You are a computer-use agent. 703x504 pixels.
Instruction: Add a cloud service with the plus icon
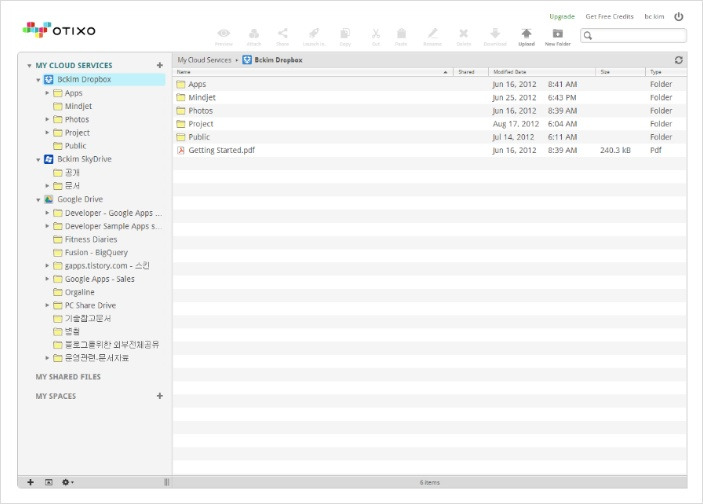(x=160, y=65)
